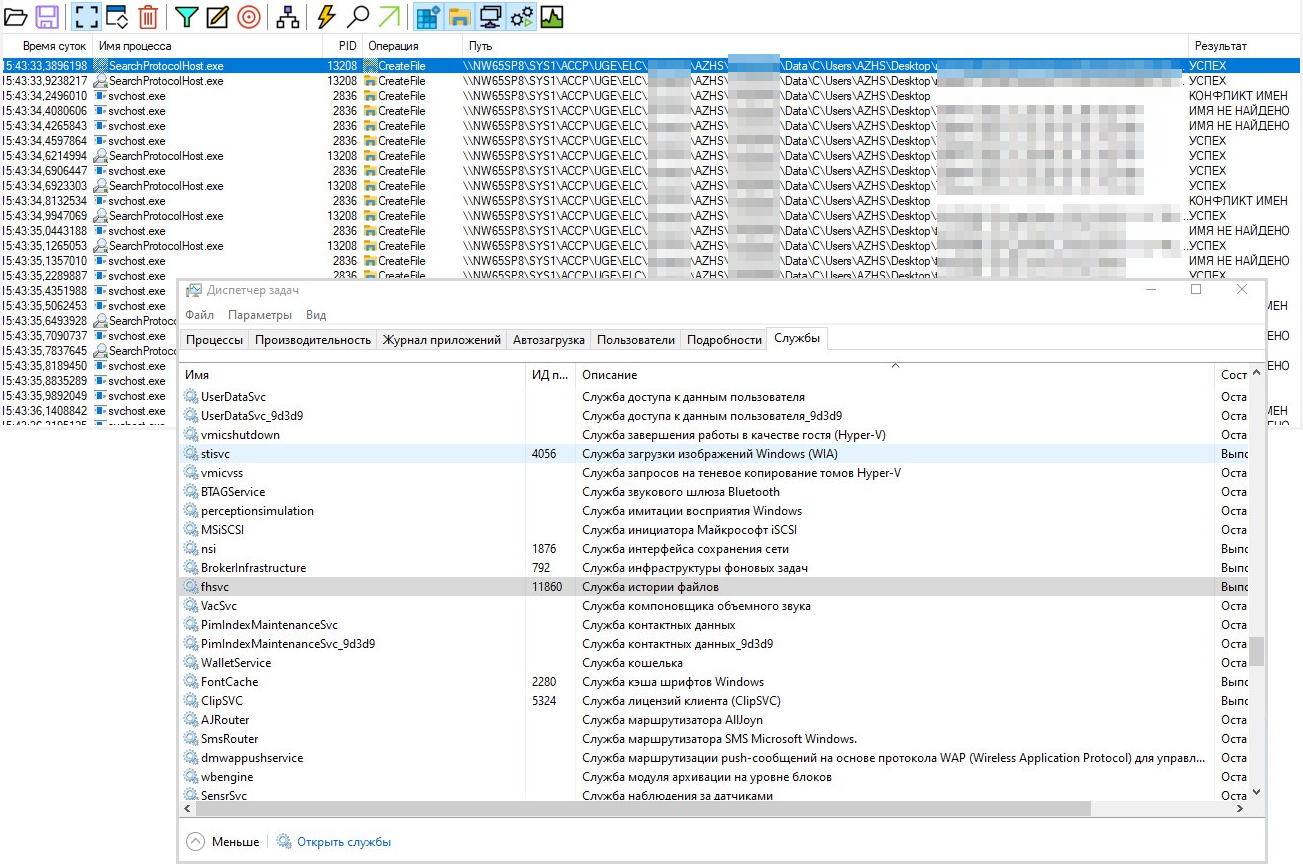Collapse Task Manager with Меньше button

[223, 842]
